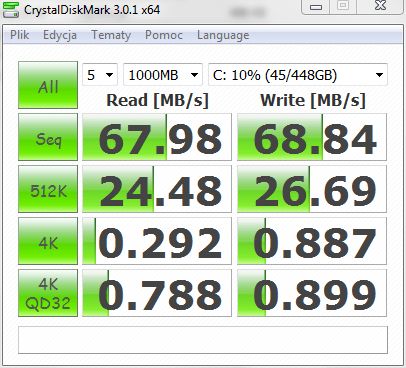The width and height of the screenshot is (406, 368).
Task: Click the Write [MB/s] column header
Action: tap(313, 100)
